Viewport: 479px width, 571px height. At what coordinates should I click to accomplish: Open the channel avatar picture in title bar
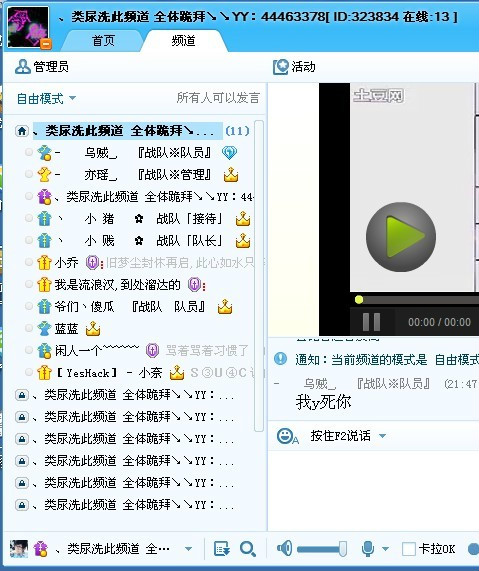point(28,27)
